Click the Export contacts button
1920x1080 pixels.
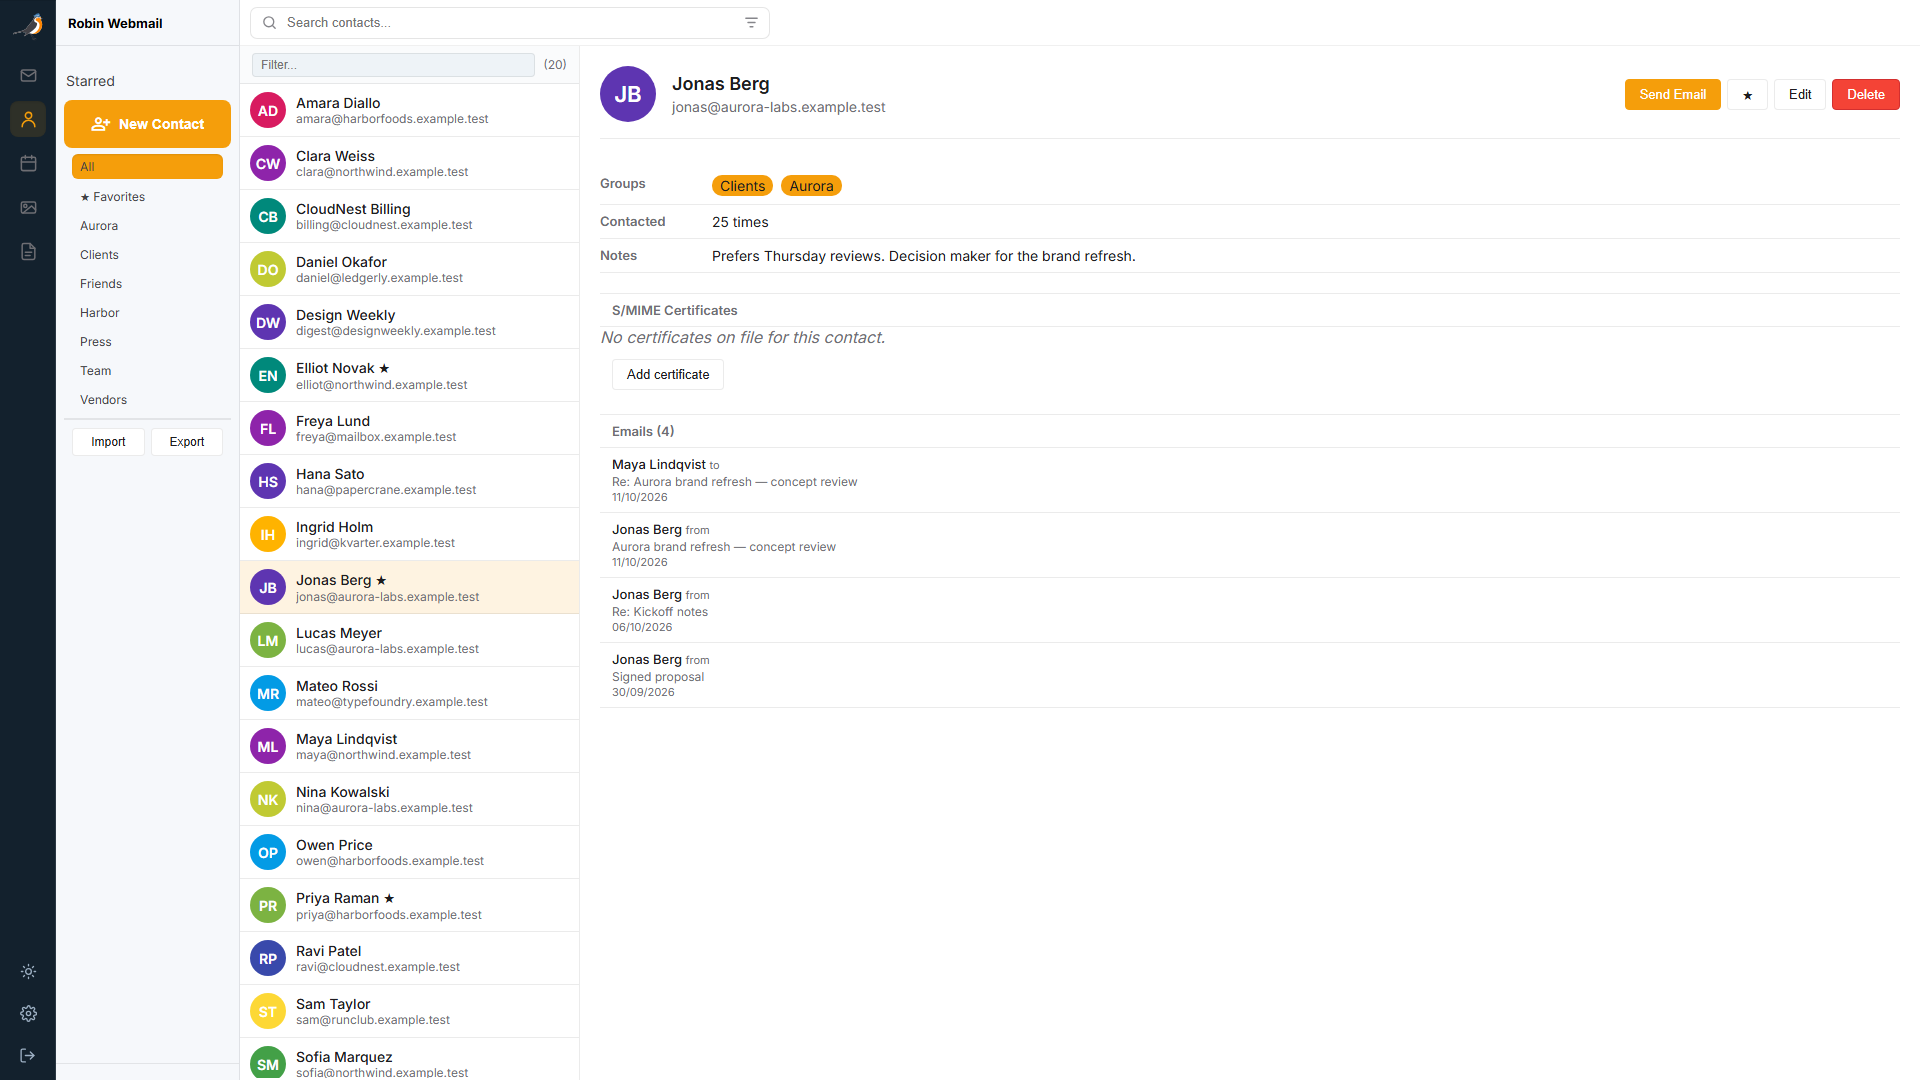click(x=187, y=442)
